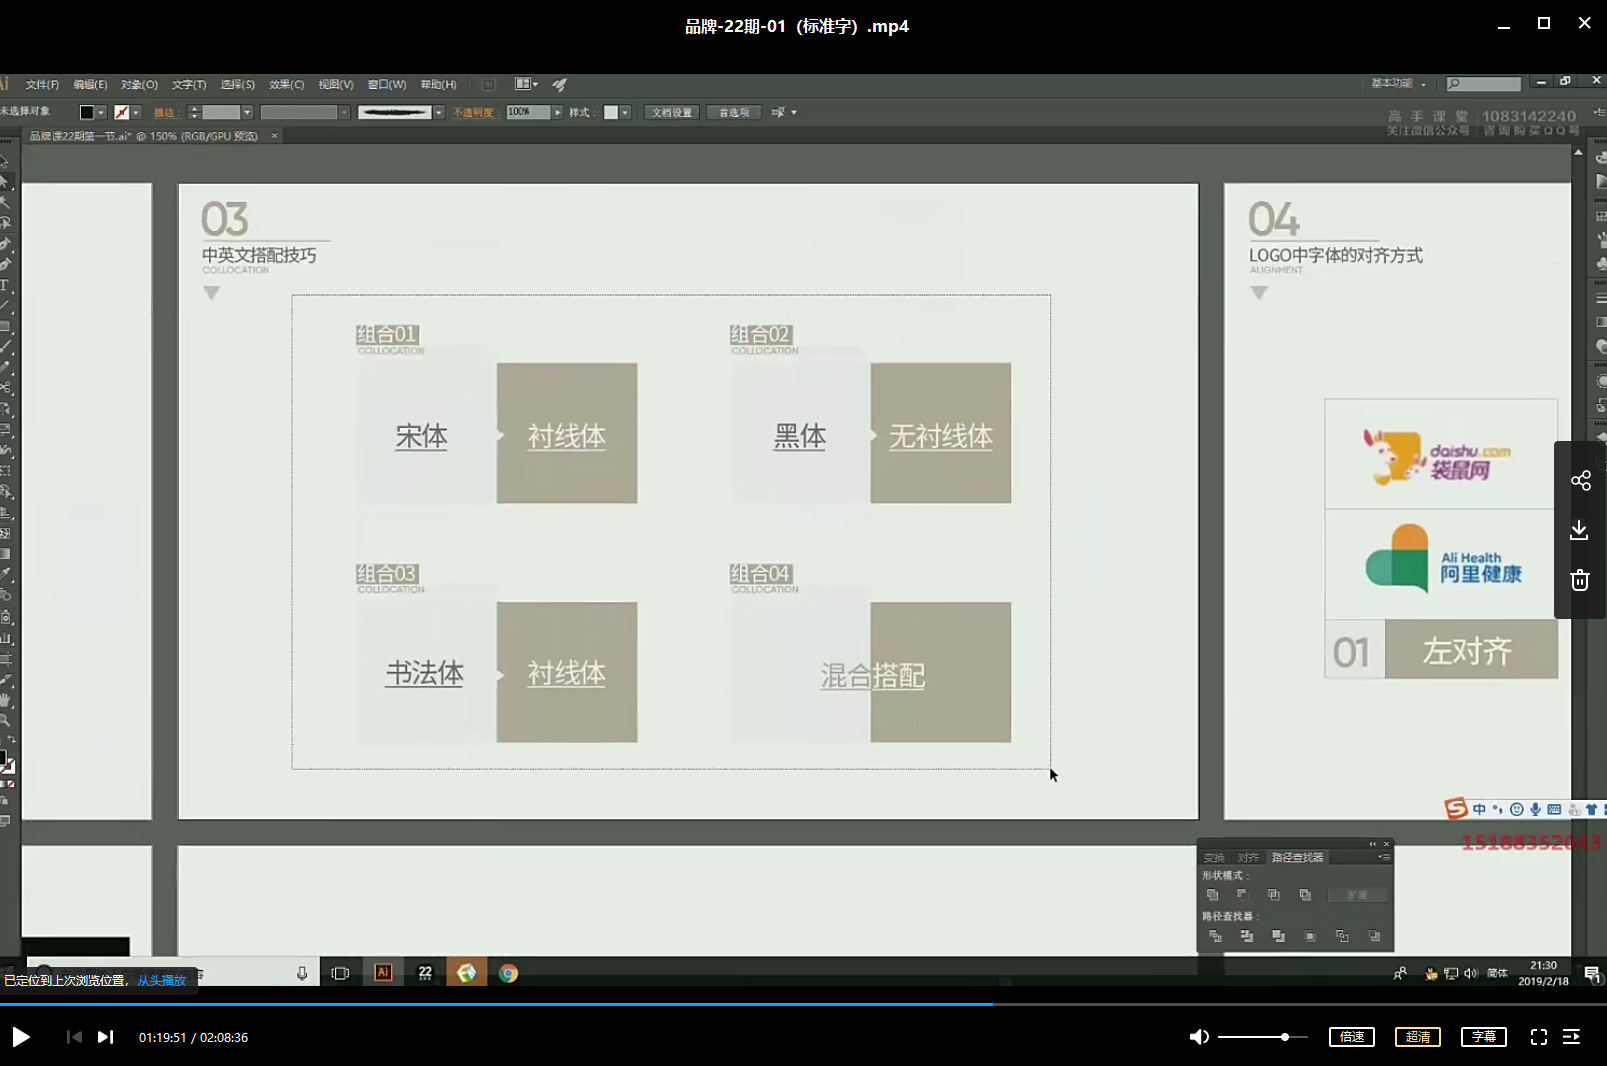
Task: Click 从头播放 to restart the video
Action: (162, 981)
